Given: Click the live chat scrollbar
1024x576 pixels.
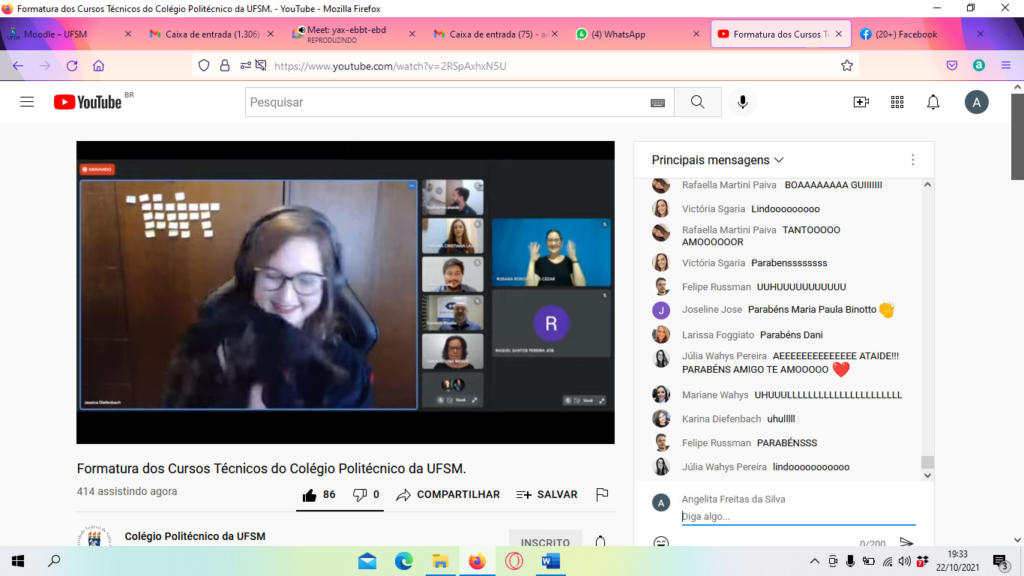Looking at the screenshot, I should click(x=927, y=320).
